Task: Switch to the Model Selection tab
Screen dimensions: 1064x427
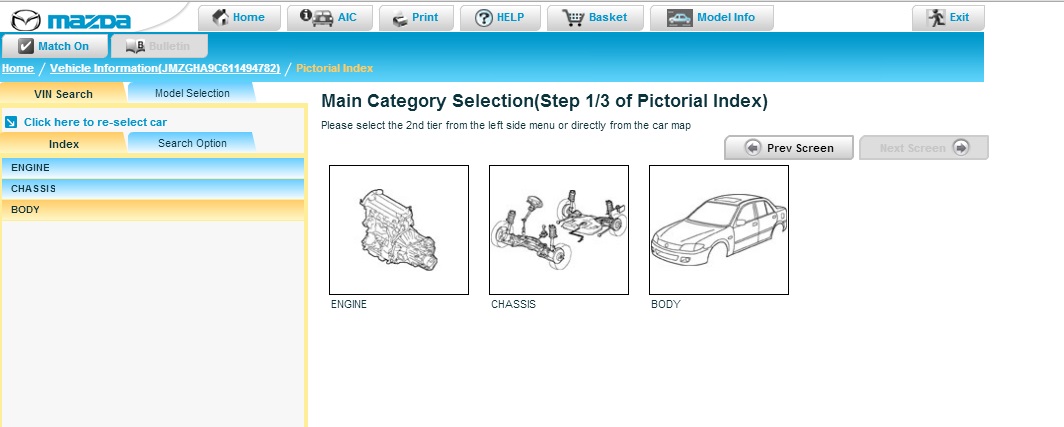Action: (192, 93)
